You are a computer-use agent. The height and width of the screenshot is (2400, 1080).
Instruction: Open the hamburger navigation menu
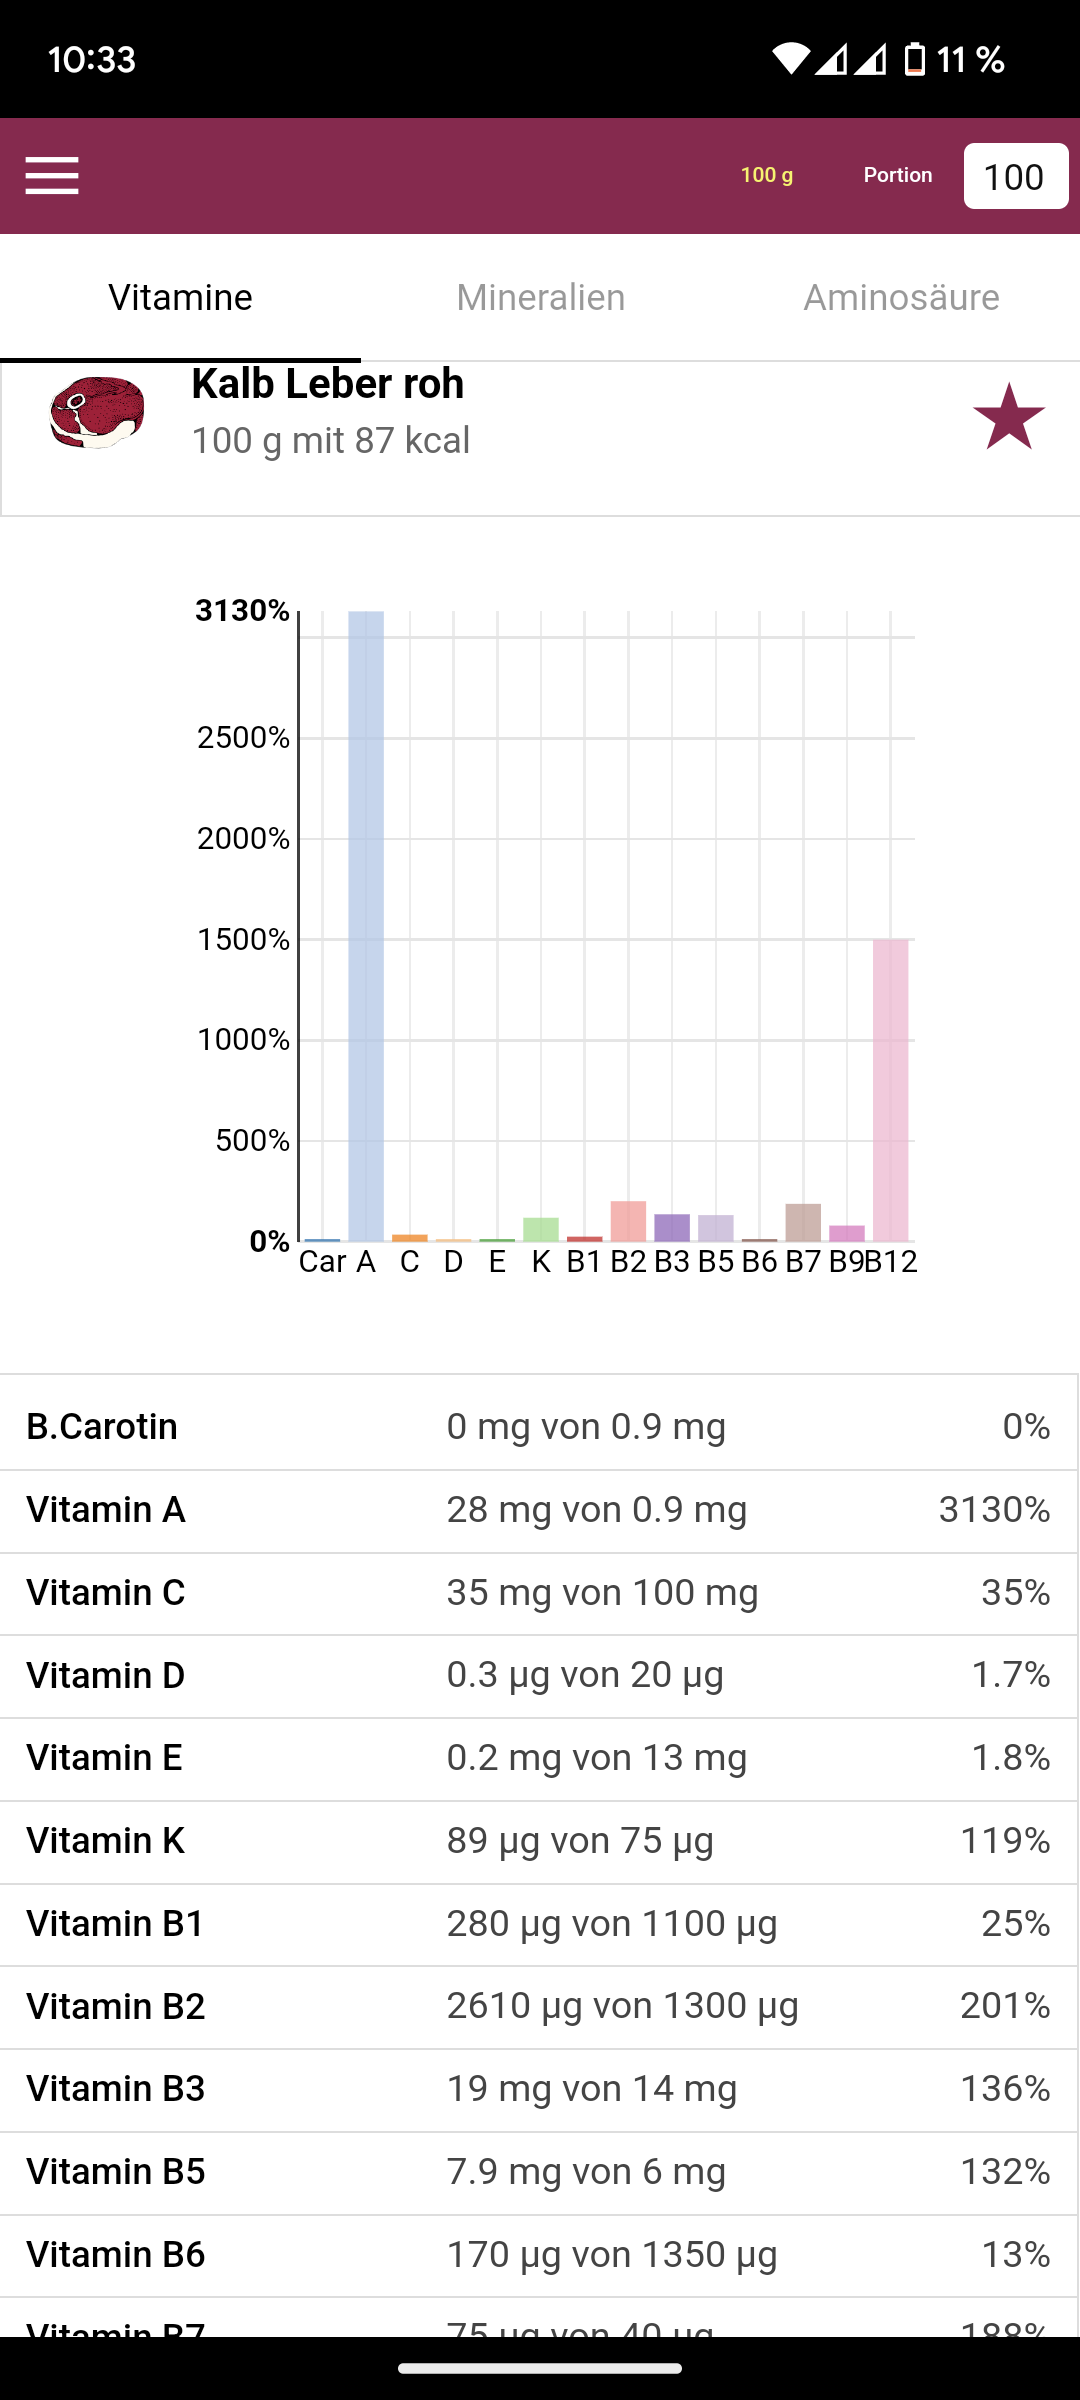(52, 176)
